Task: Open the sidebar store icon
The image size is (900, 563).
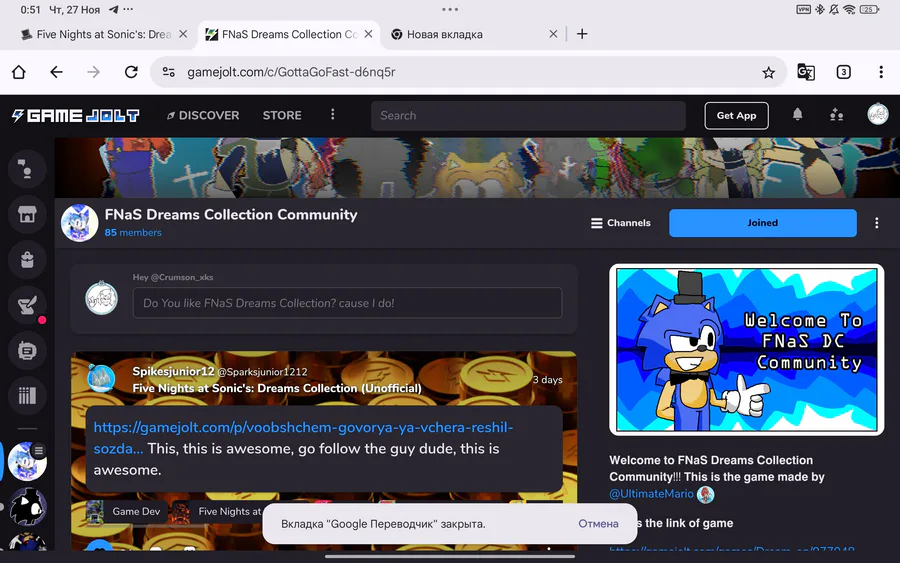Action: pos(27,215)
